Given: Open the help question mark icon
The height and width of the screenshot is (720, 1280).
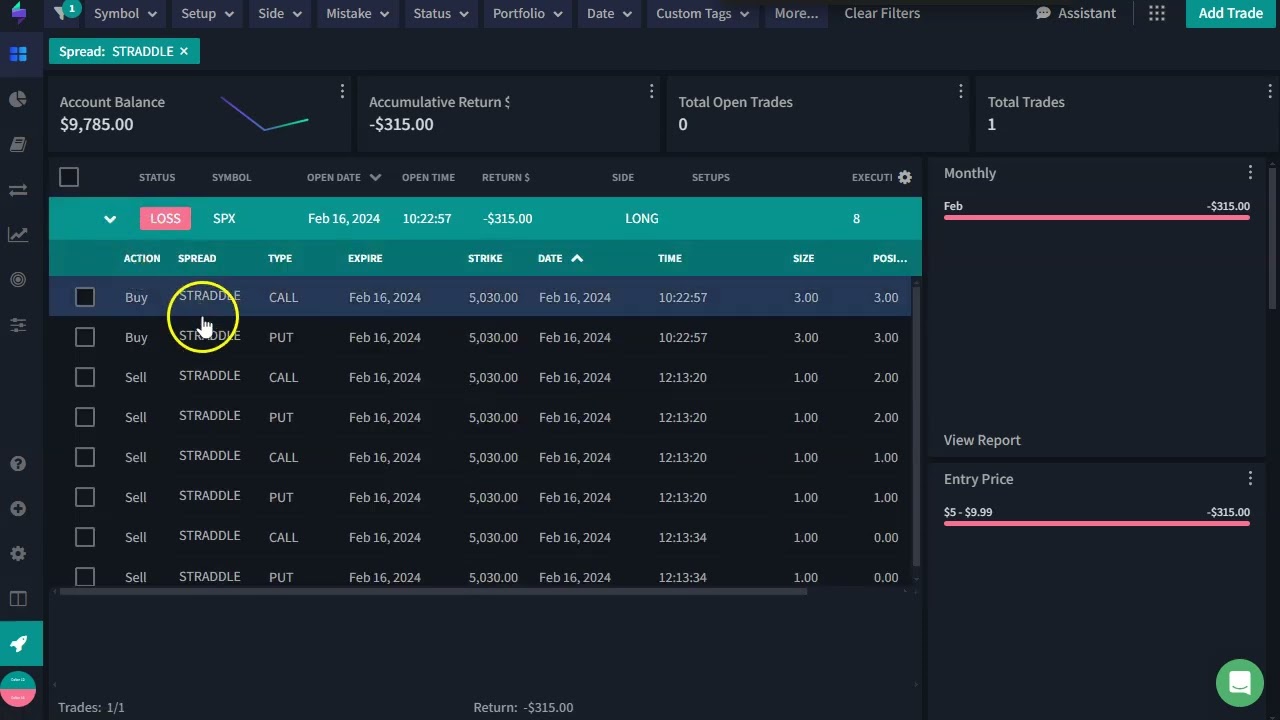Looking at the screenshot, I should click(18, 464).
